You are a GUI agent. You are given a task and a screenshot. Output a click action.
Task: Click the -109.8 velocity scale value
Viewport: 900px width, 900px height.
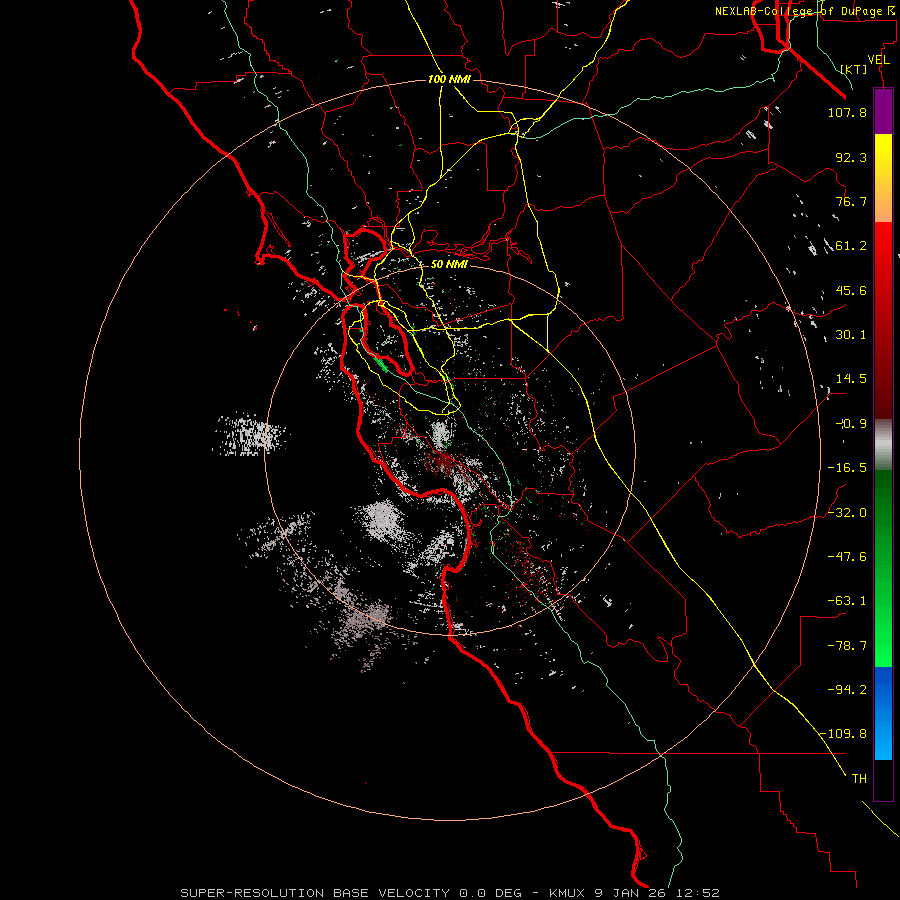click(x=843, y=734)
